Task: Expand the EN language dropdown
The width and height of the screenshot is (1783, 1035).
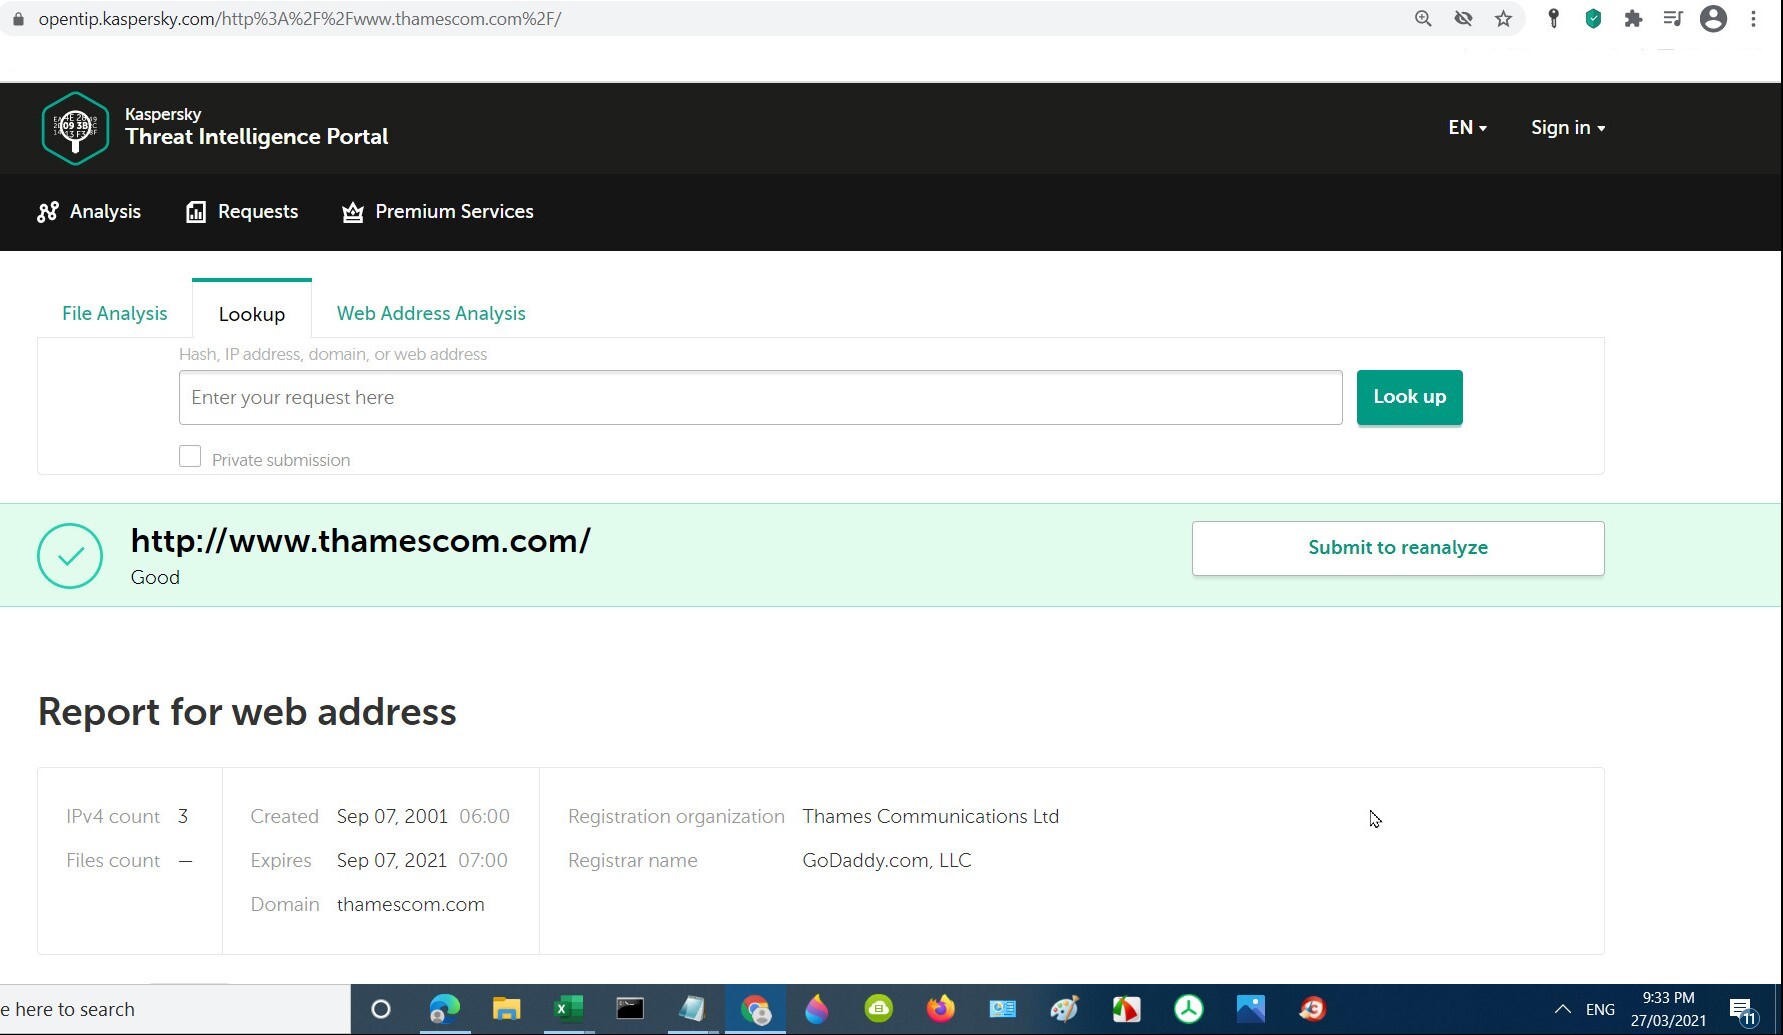Action: click(x=1467, y=128)
